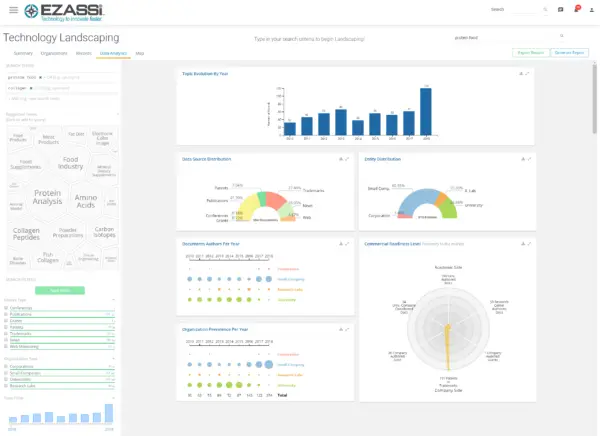600x436 pixels.
Task: Open the chat messages icon
Action: [561, 10]
